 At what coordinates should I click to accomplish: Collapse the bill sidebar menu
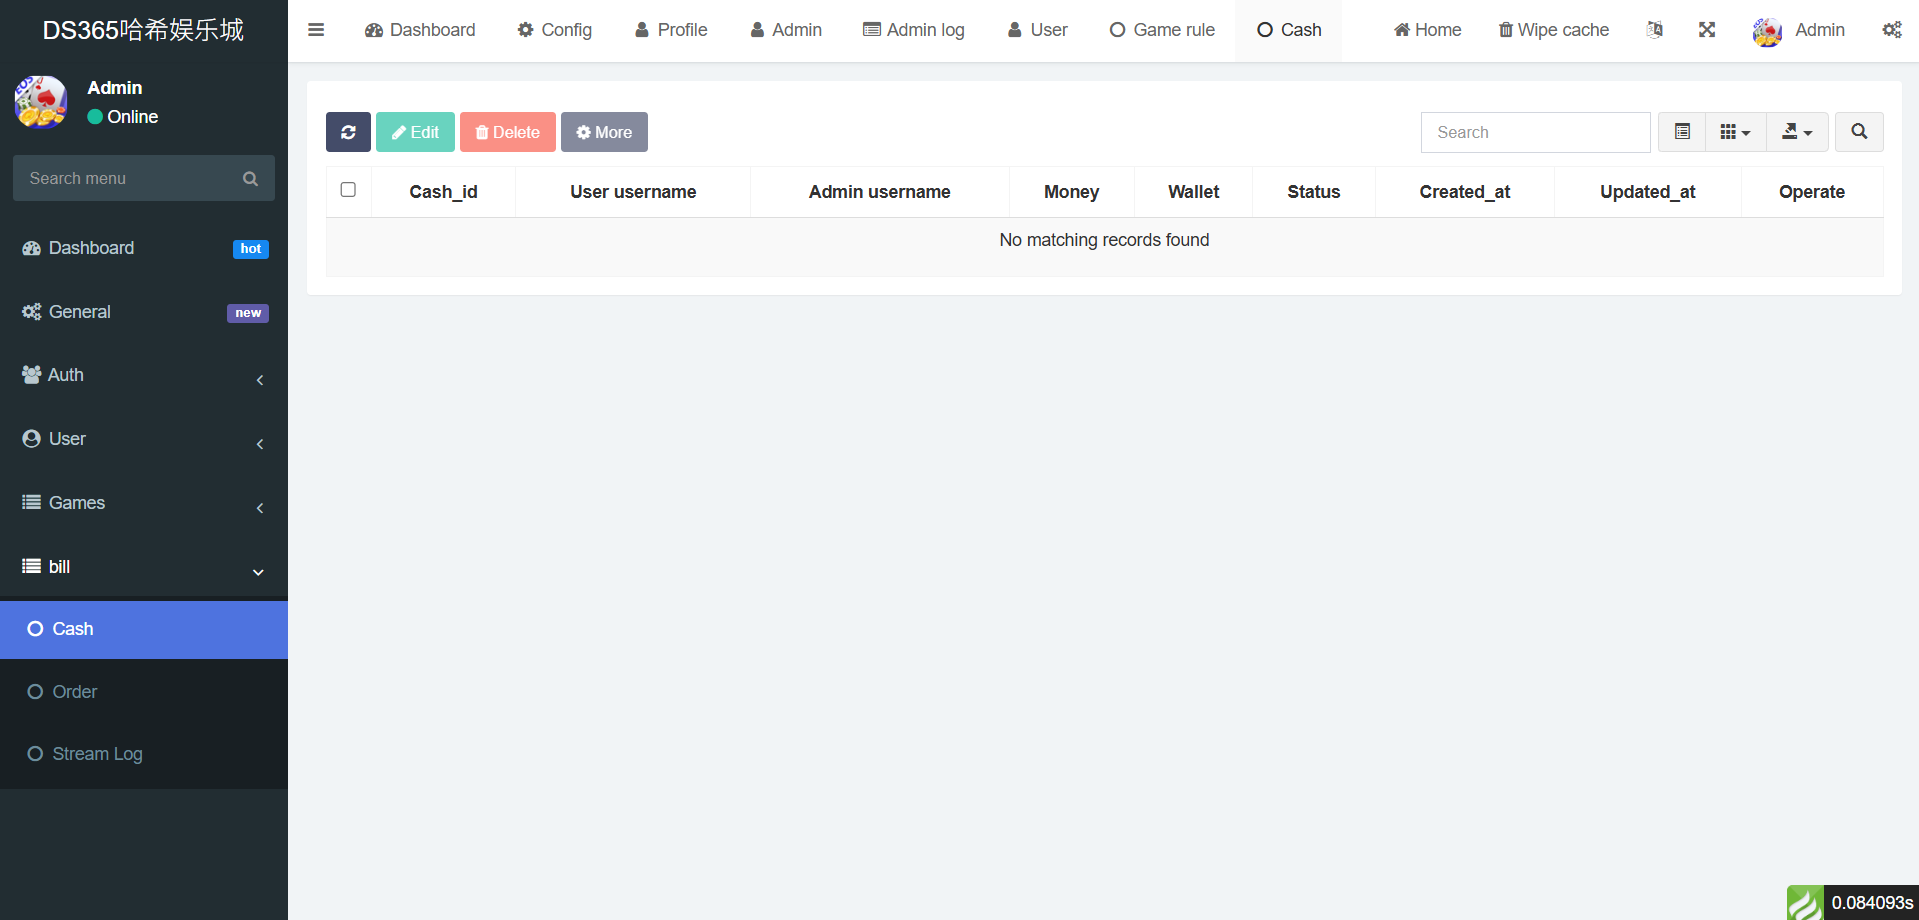tap(144, 567)
